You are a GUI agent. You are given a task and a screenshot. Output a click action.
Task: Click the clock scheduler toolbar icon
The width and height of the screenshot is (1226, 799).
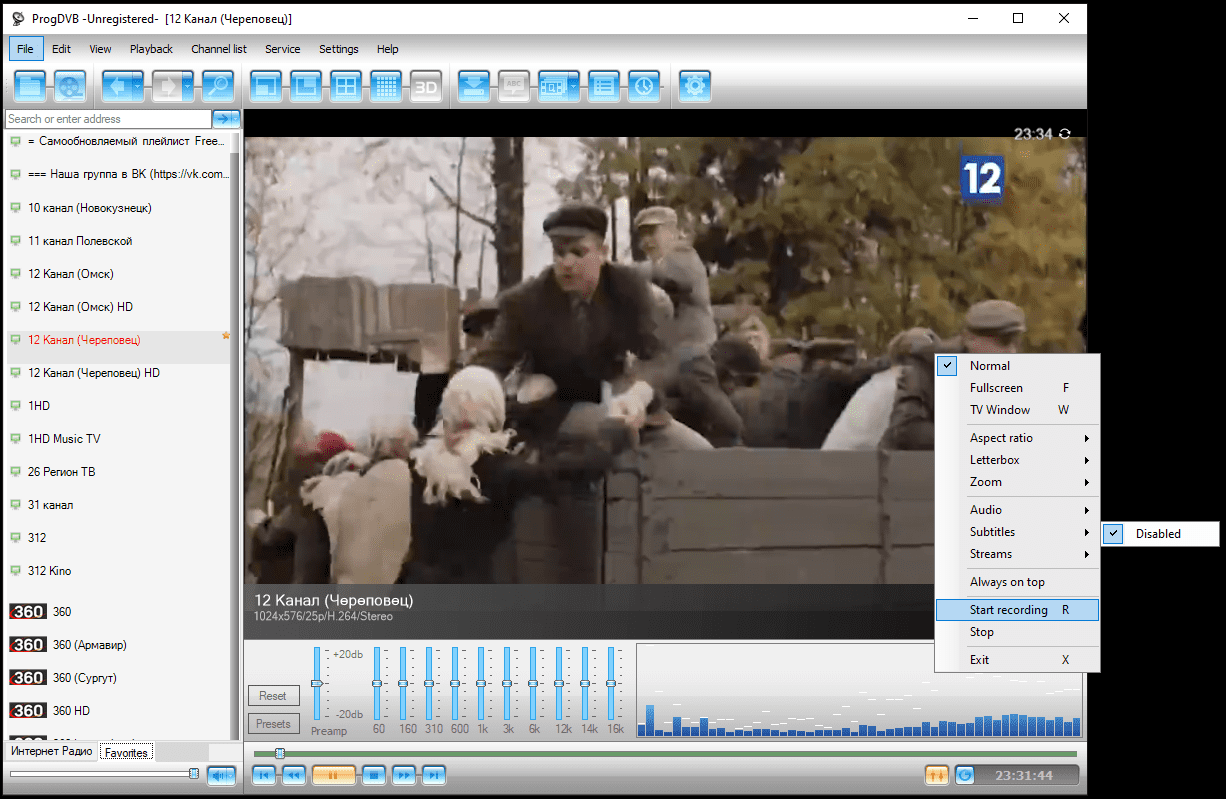tap(644, 87)
